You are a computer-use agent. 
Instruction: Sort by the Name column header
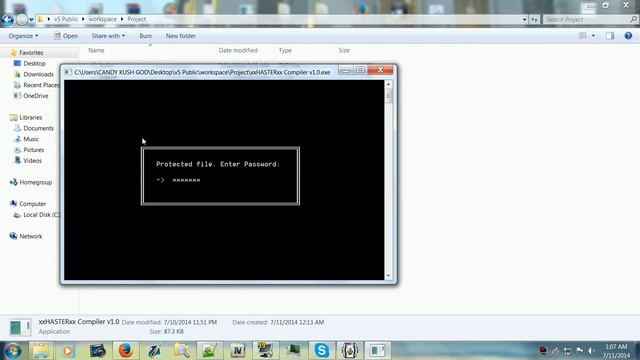point(96,50)
